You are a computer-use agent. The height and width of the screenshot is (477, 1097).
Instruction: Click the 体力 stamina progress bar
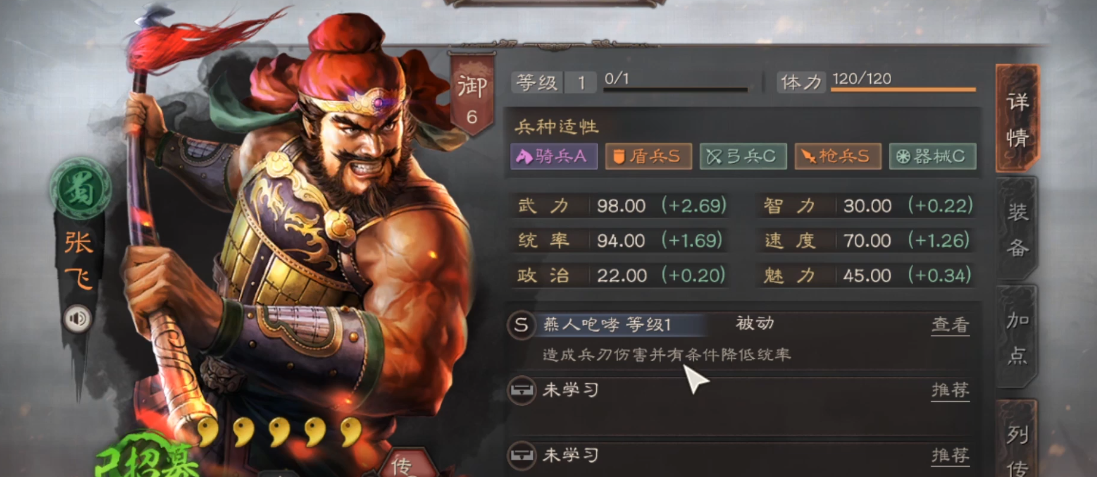[x=903, y=90]
